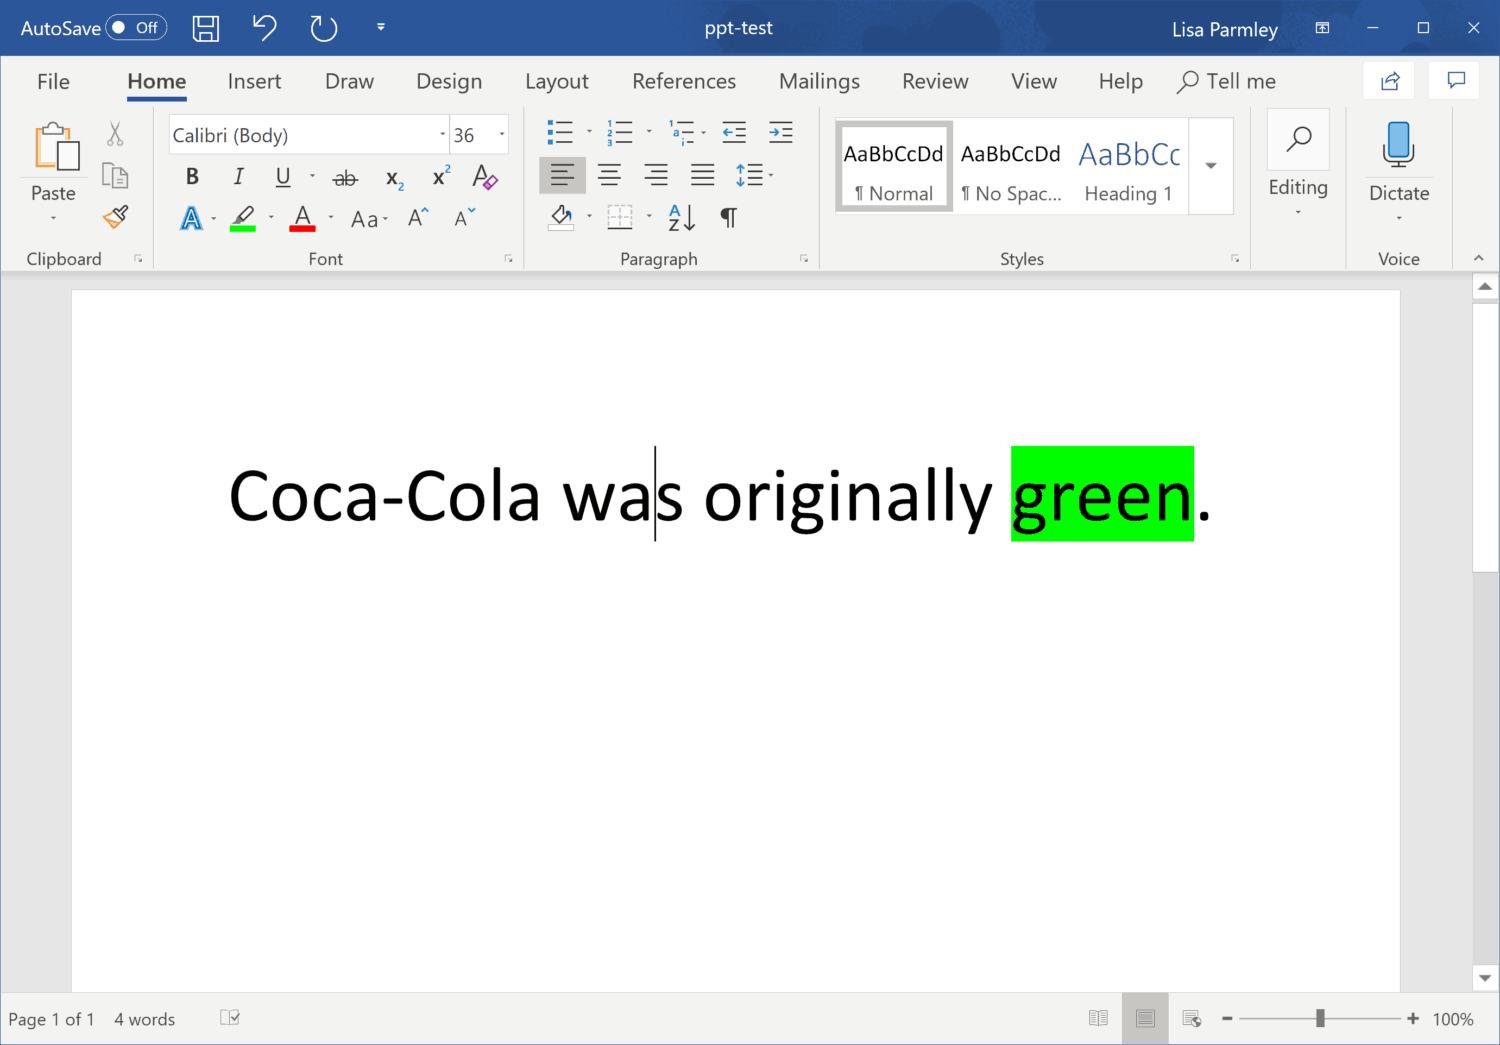The image size is (1500, 1045).
Task: Expand the Styles gallery More arrow
Action: pyautogui.click(x=1211, y=166)
